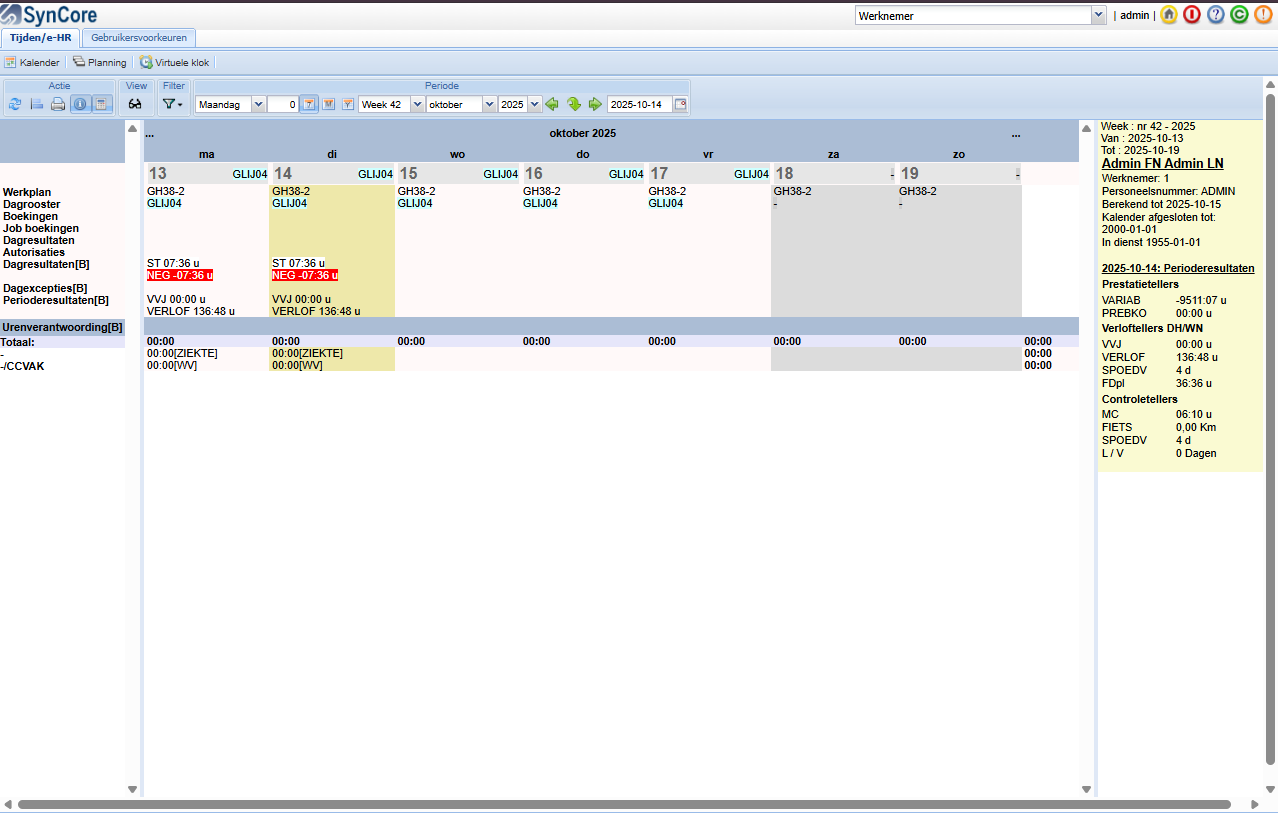Switch to Gebruikersvoorkeuren tab
Image resolution: width=1278 pixels, height=813 pixels.
[139, 38]
